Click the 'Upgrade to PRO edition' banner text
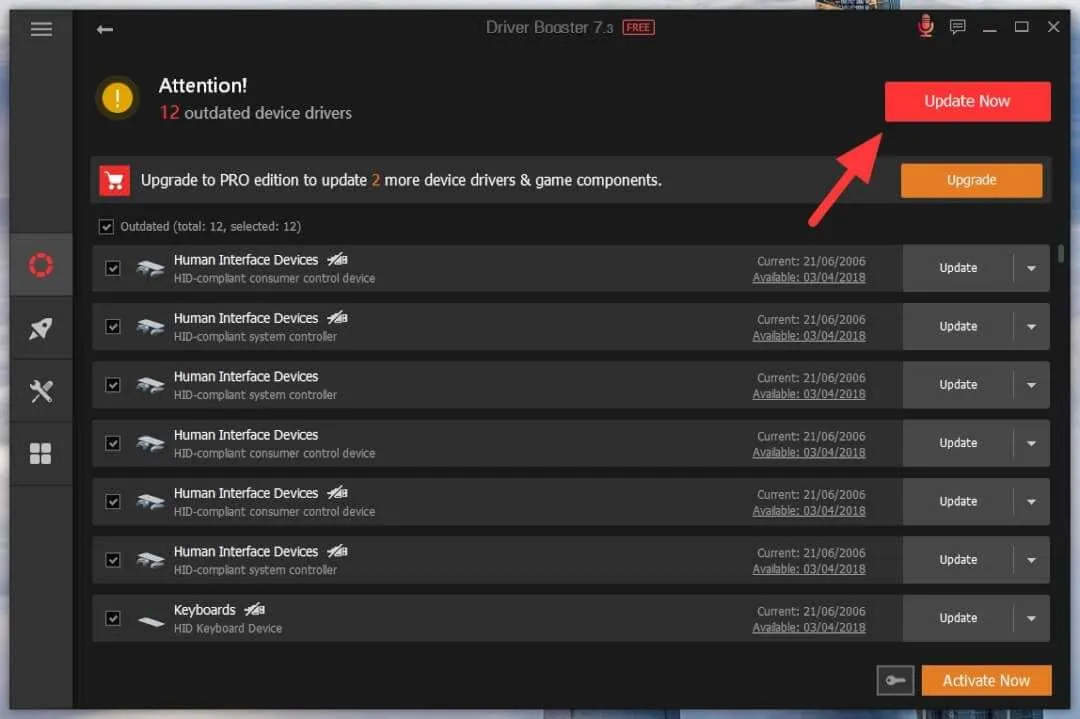 pyautogui.click(x=401, y=180)
